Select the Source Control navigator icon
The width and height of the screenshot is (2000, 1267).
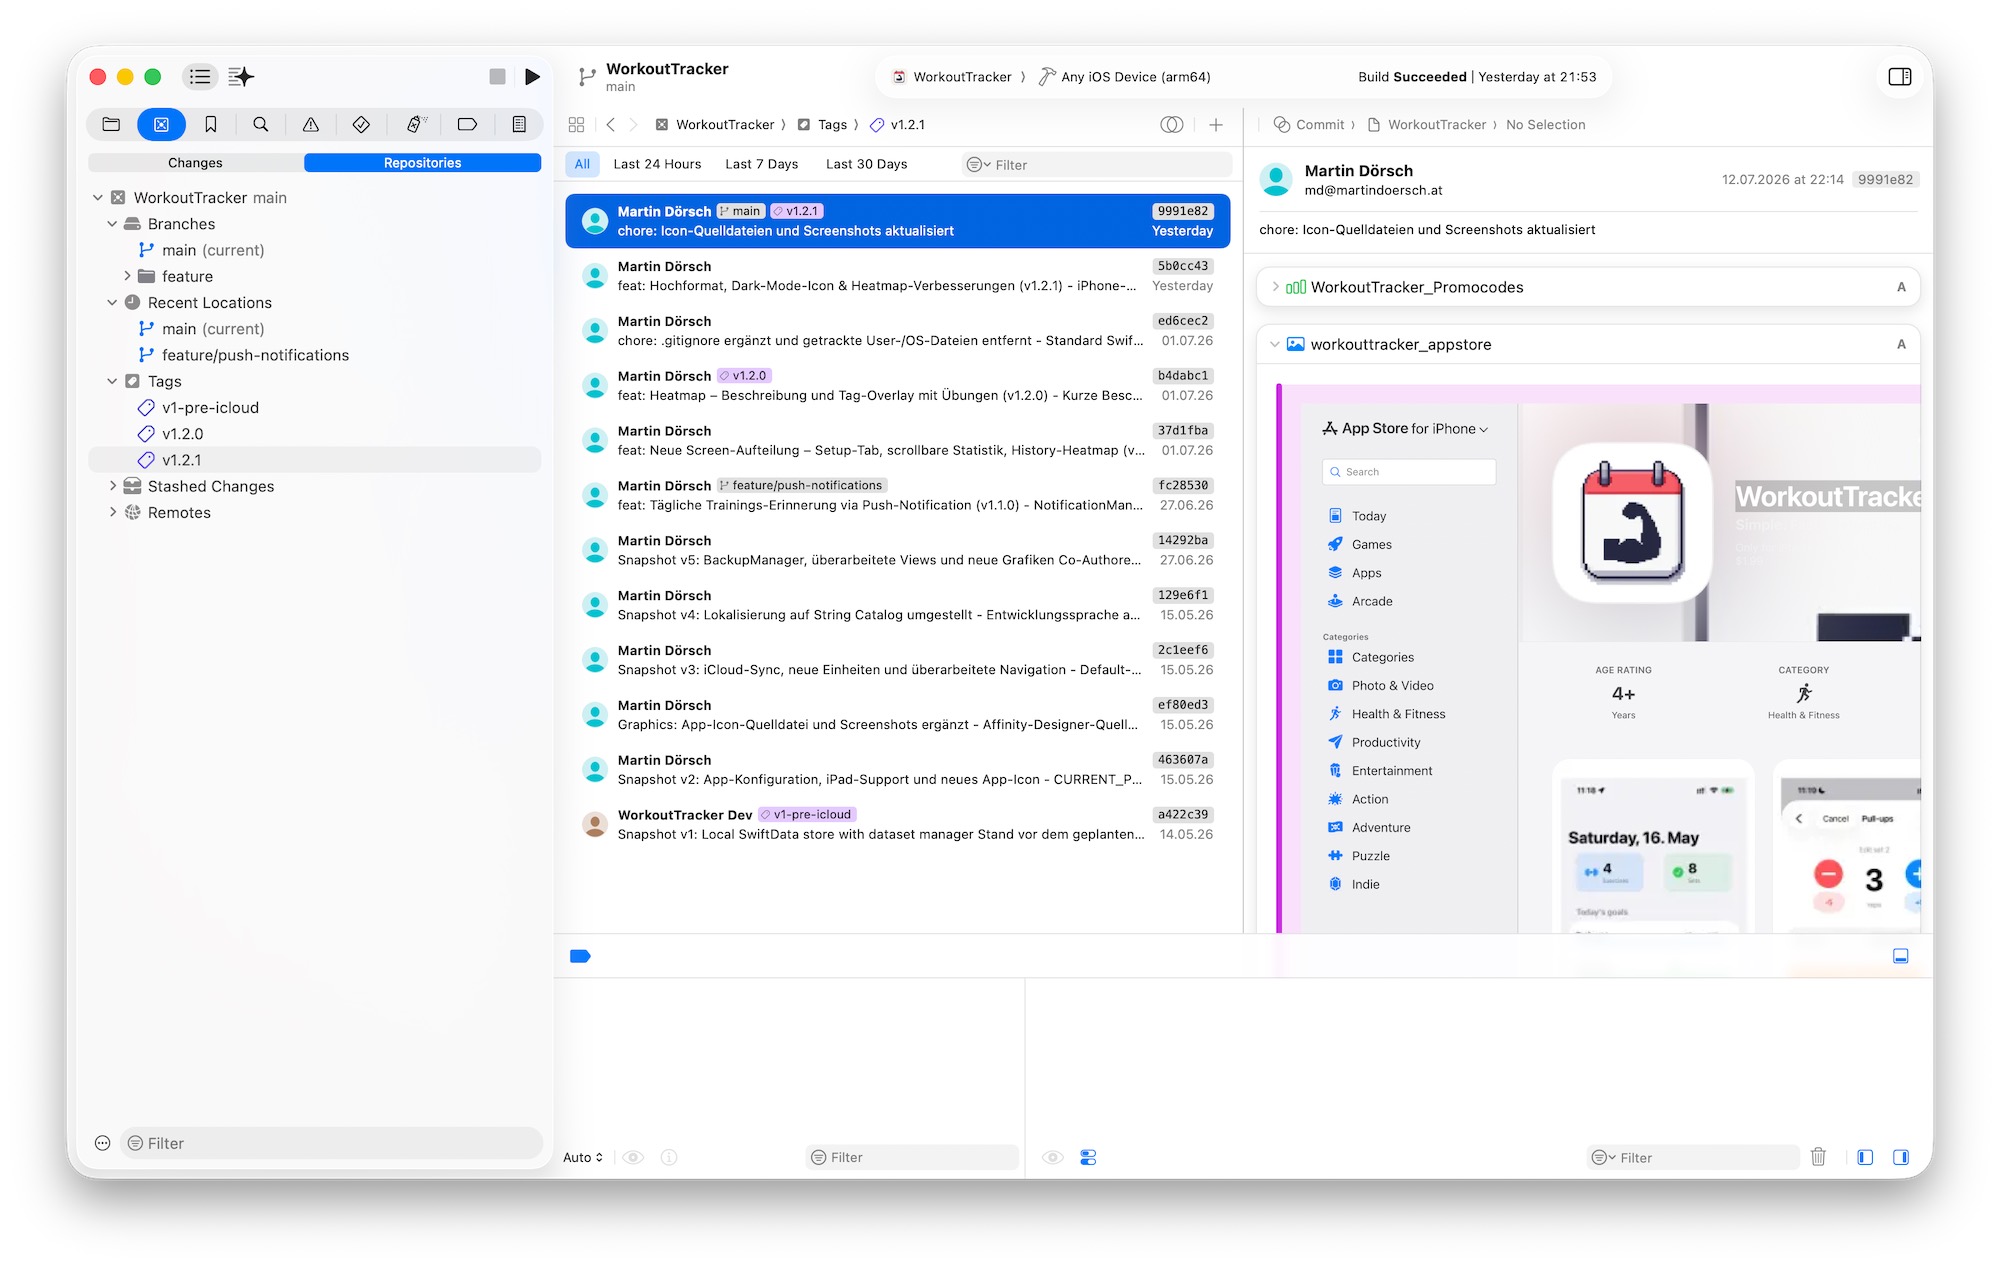click(x=161, y=125)
